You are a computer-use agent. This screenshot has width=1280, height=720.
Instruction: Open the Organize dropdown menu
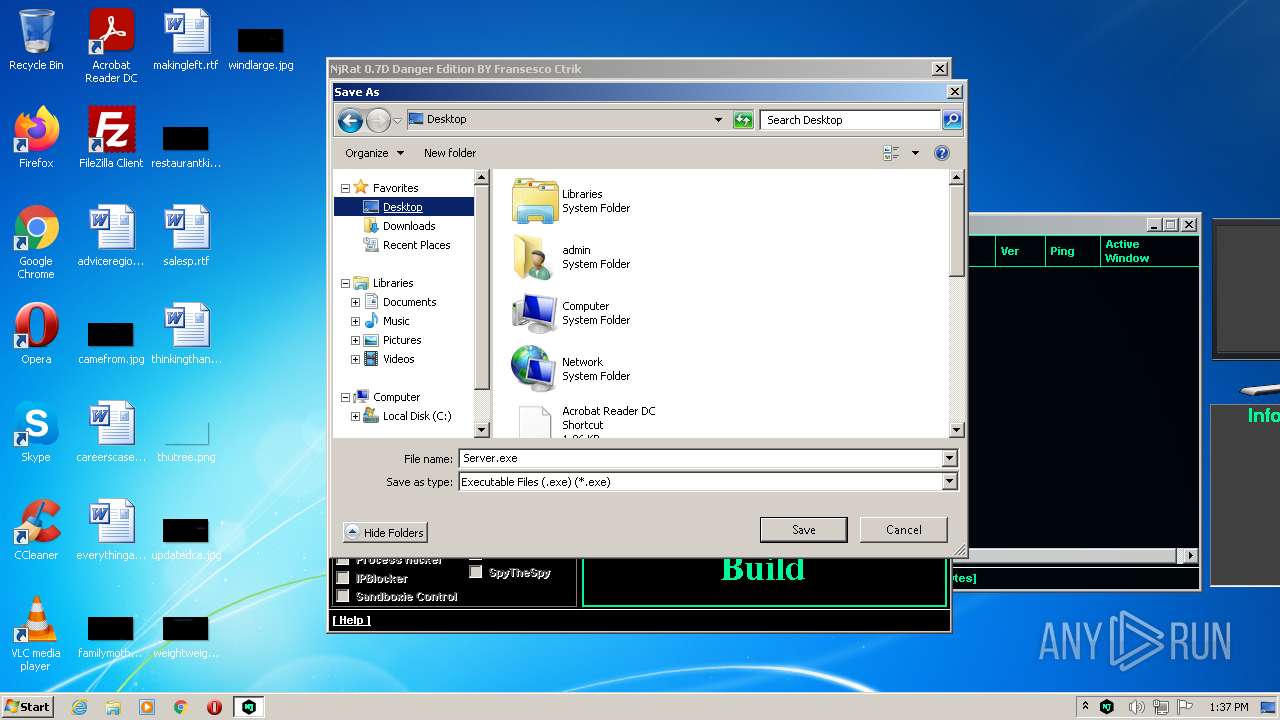pyautogui.click(x=375, y=153)
